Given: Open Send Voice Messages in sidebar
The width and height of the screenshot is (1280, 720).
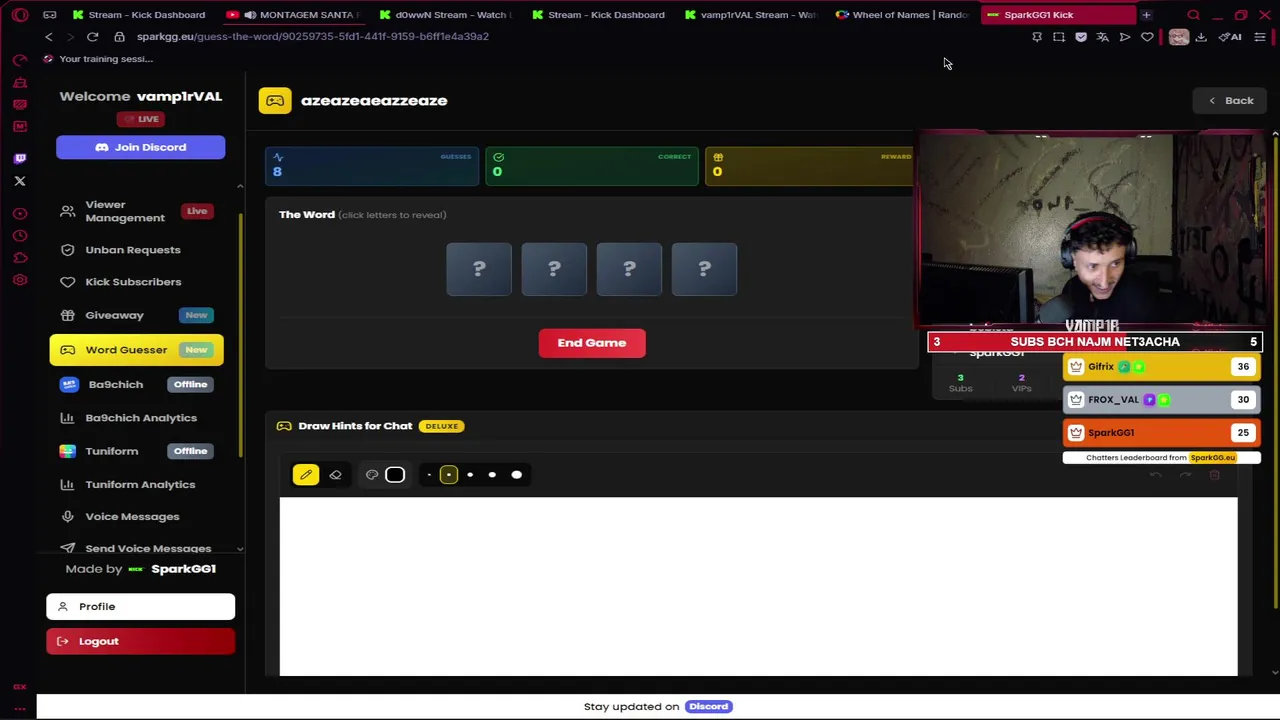Looking at the screenshot, I should (135, 548).
